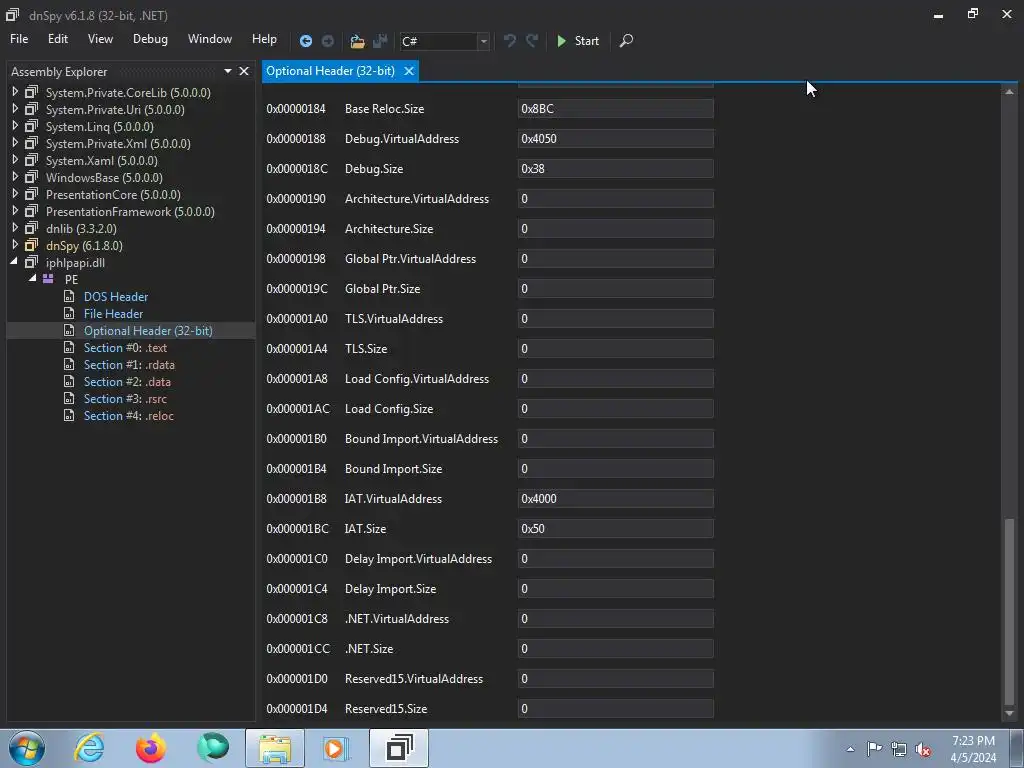Select Section #3: .rsrc

tap(125, 398)
